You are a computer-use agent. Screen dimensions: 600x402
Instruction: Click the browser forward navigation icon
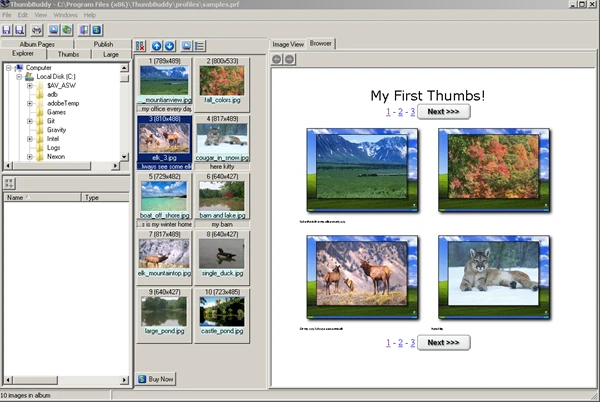(290, 59)
